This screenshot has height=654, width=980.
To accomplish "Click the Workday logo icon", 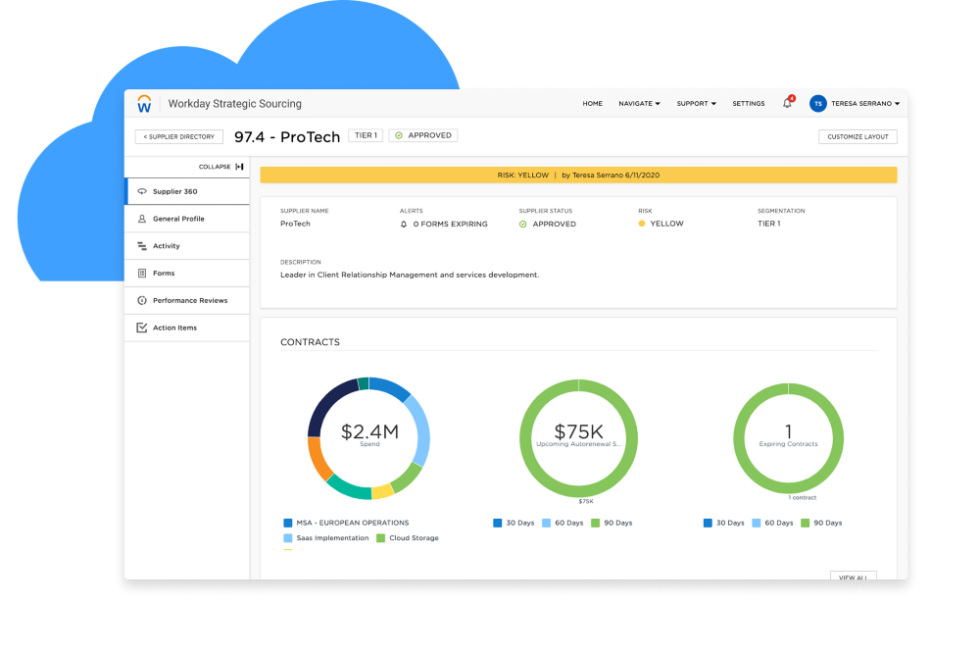I will point(145,102).
